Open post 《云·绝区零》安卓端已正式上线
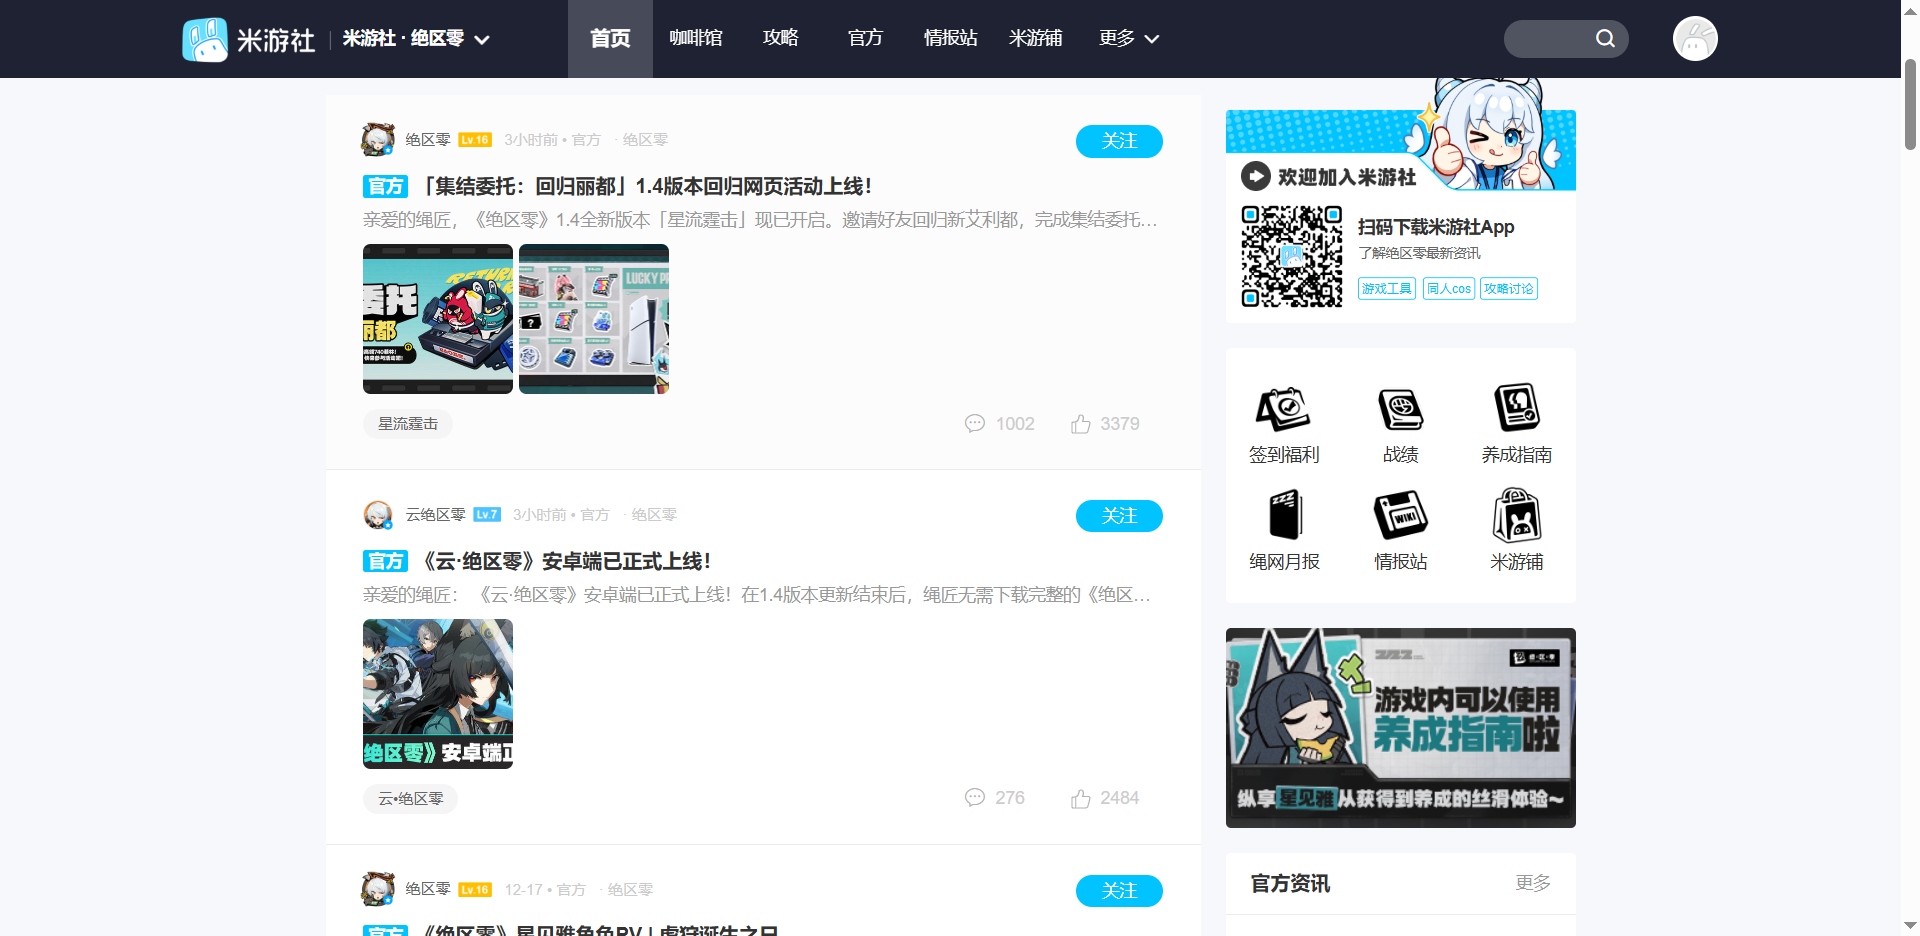Viewport: 1920px width, 936px height. [566, 562]
